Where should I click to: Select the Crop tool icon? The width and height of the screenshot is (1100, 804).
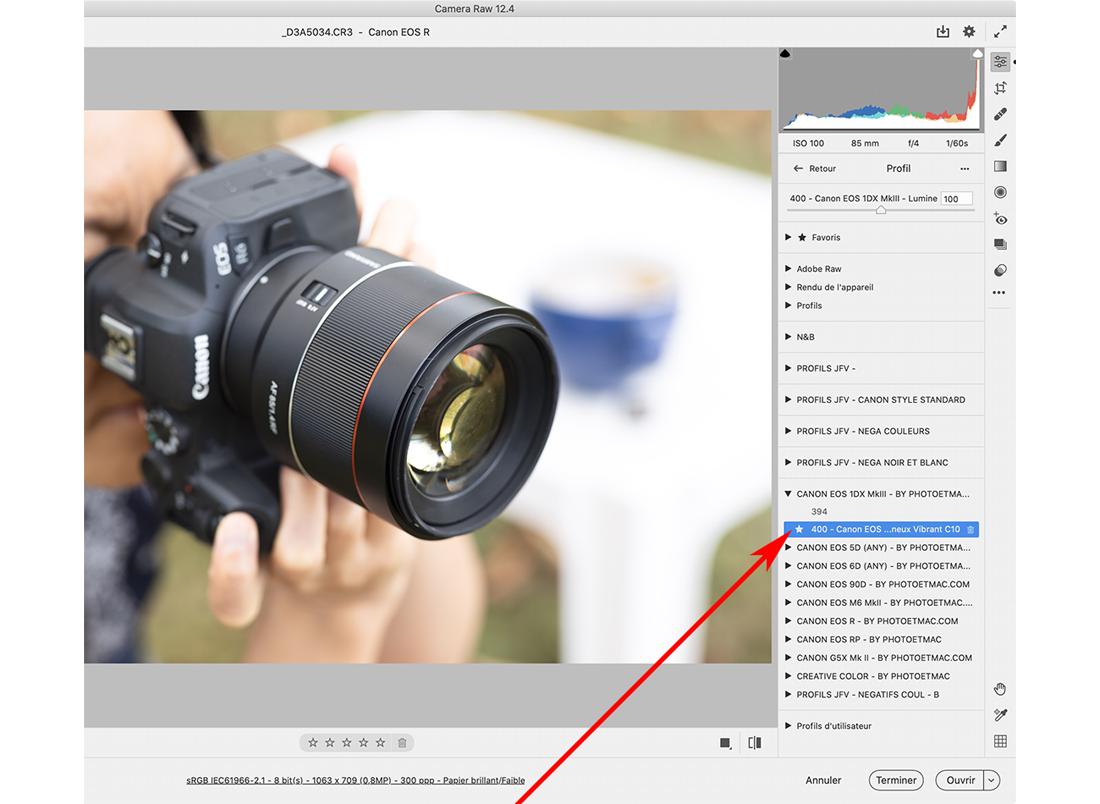pyautogui.click(x=1000, y=88)
